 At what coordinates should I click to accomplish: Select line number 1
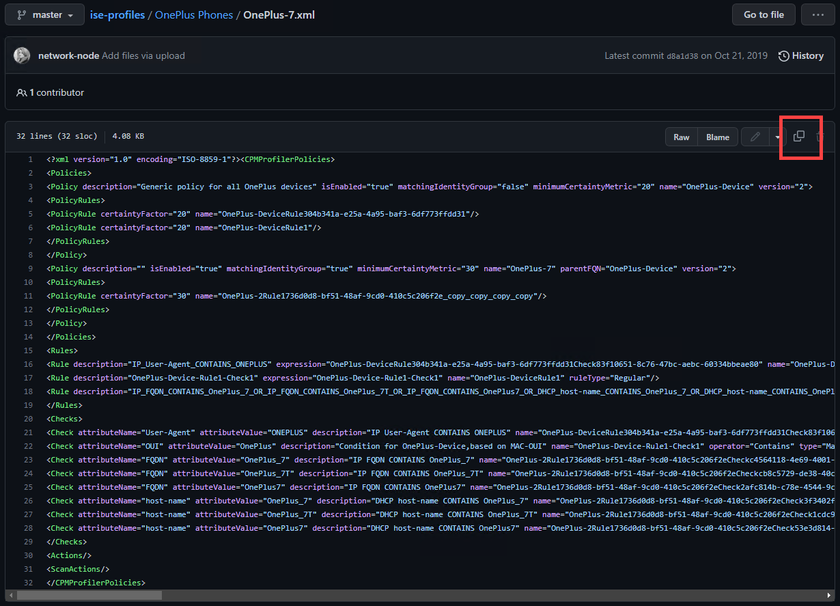(x=30, y=159)
